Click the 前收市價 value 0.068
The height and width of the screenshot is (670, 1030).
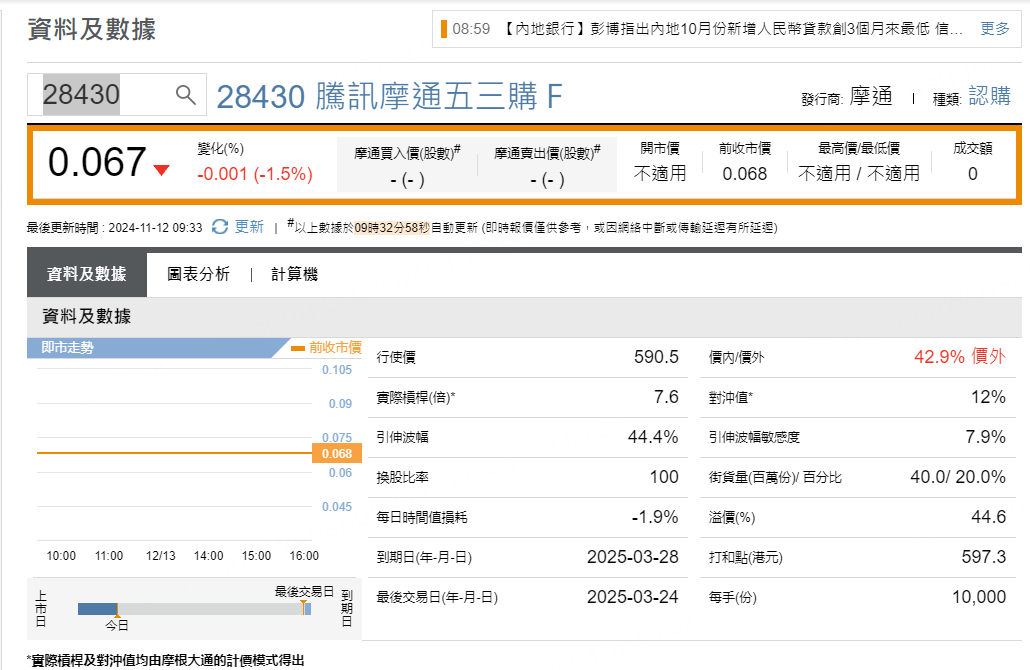click(745, 174)
